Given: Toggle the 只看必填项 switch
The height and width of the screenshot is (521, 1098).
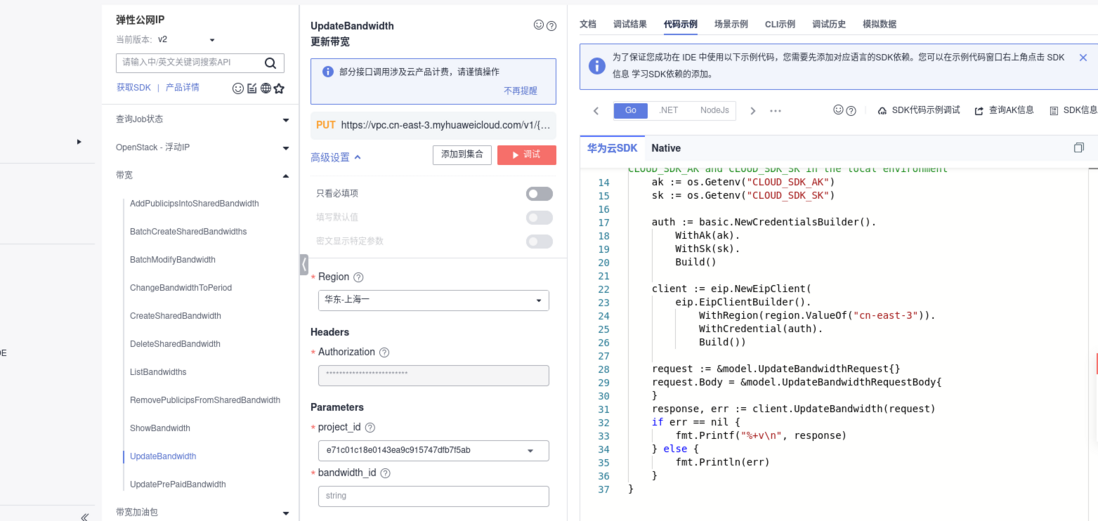Looking at the screenshot, I should pos(539,193).
